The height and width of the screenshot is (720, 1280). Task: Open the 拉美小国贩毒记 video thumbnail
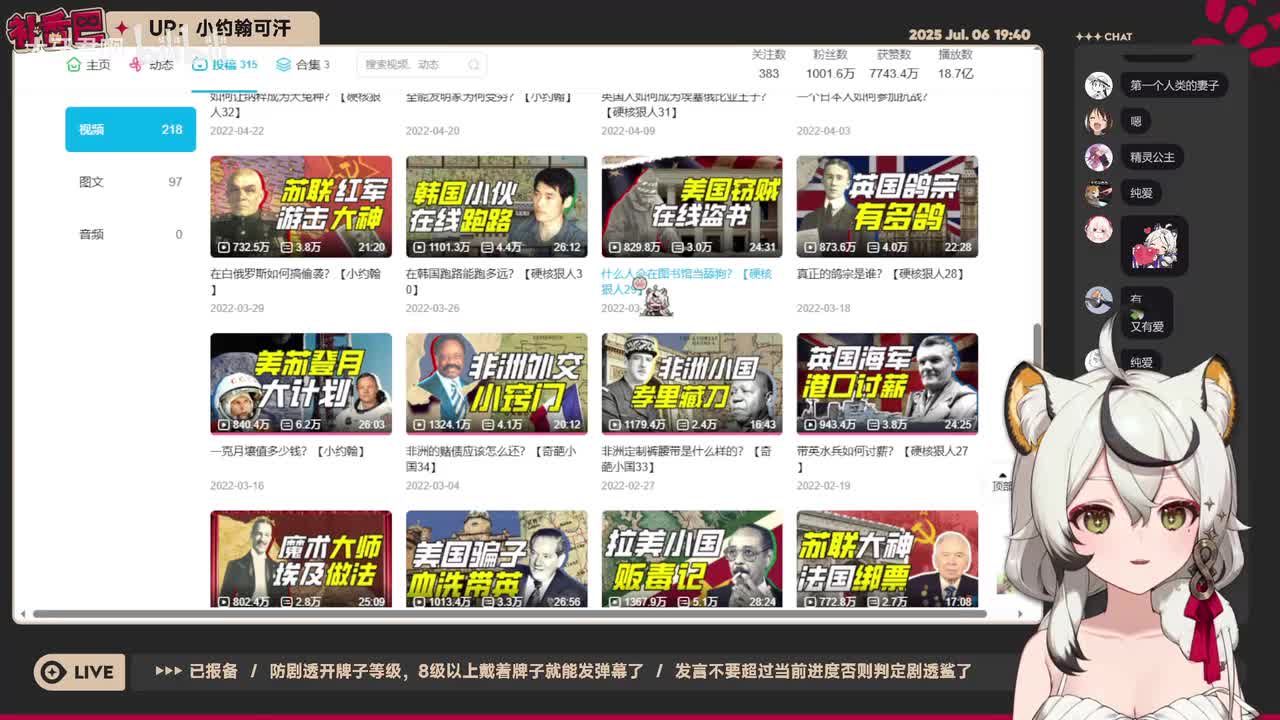[692, 559]
